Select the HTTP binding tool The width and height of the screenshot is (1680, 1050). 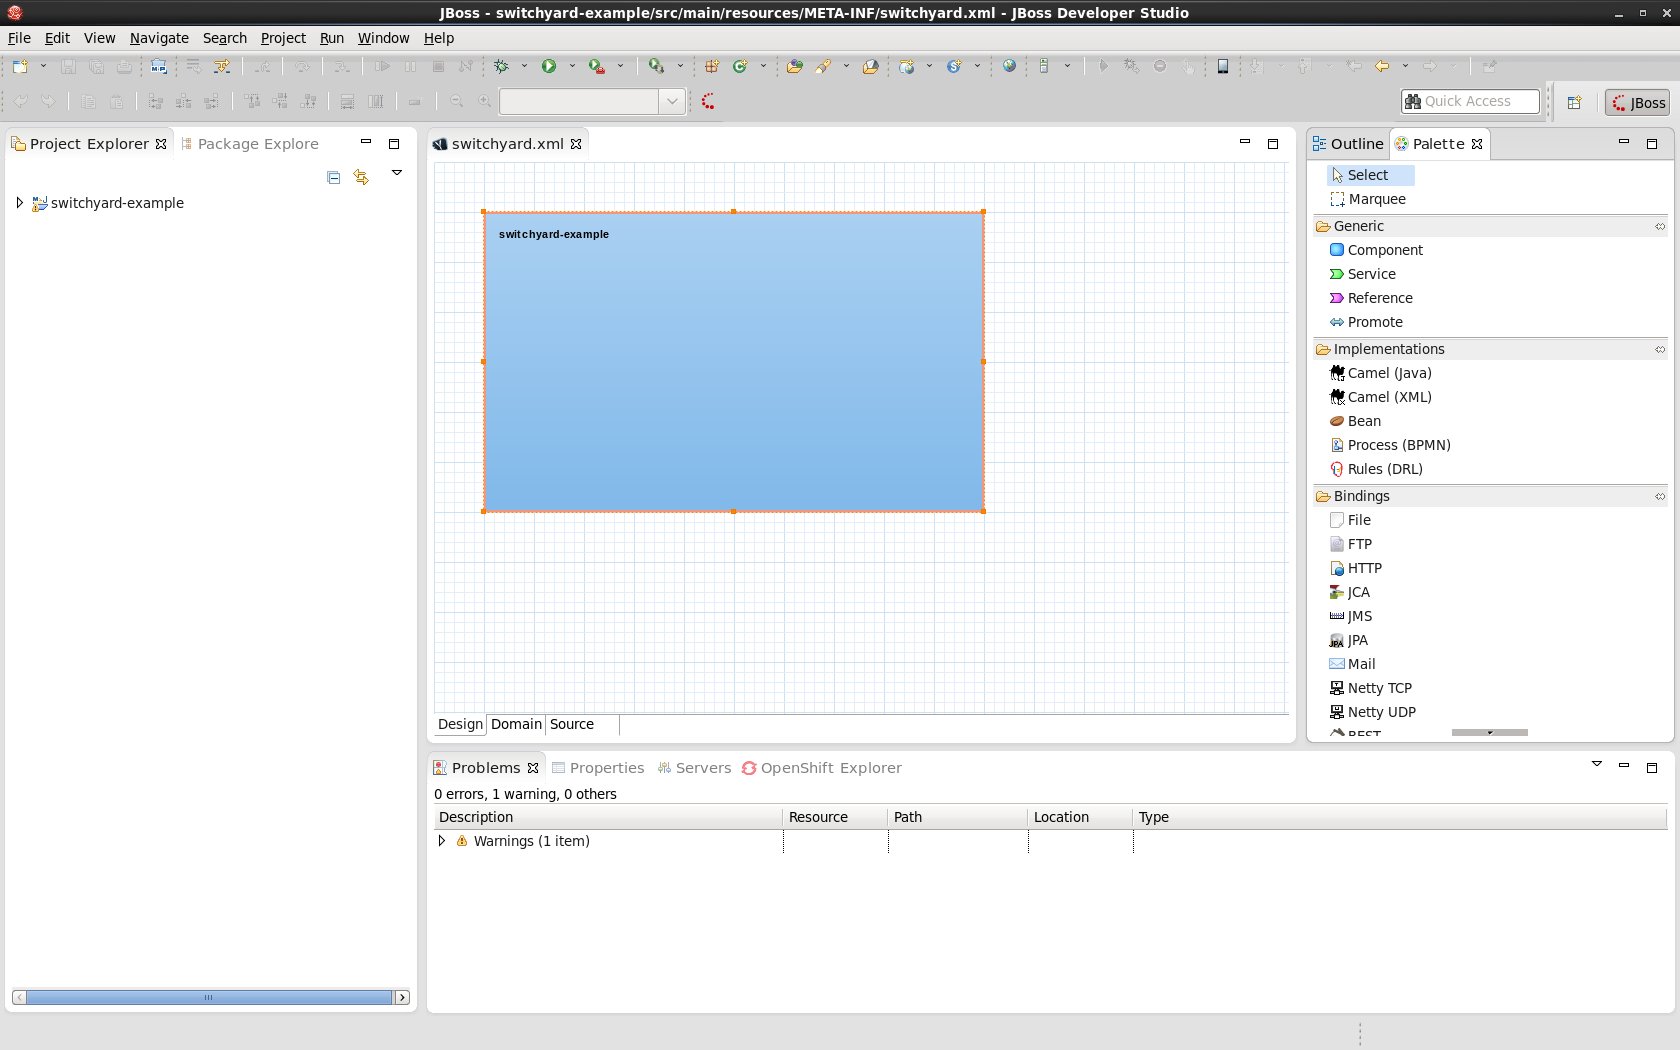click(1355, 568)
